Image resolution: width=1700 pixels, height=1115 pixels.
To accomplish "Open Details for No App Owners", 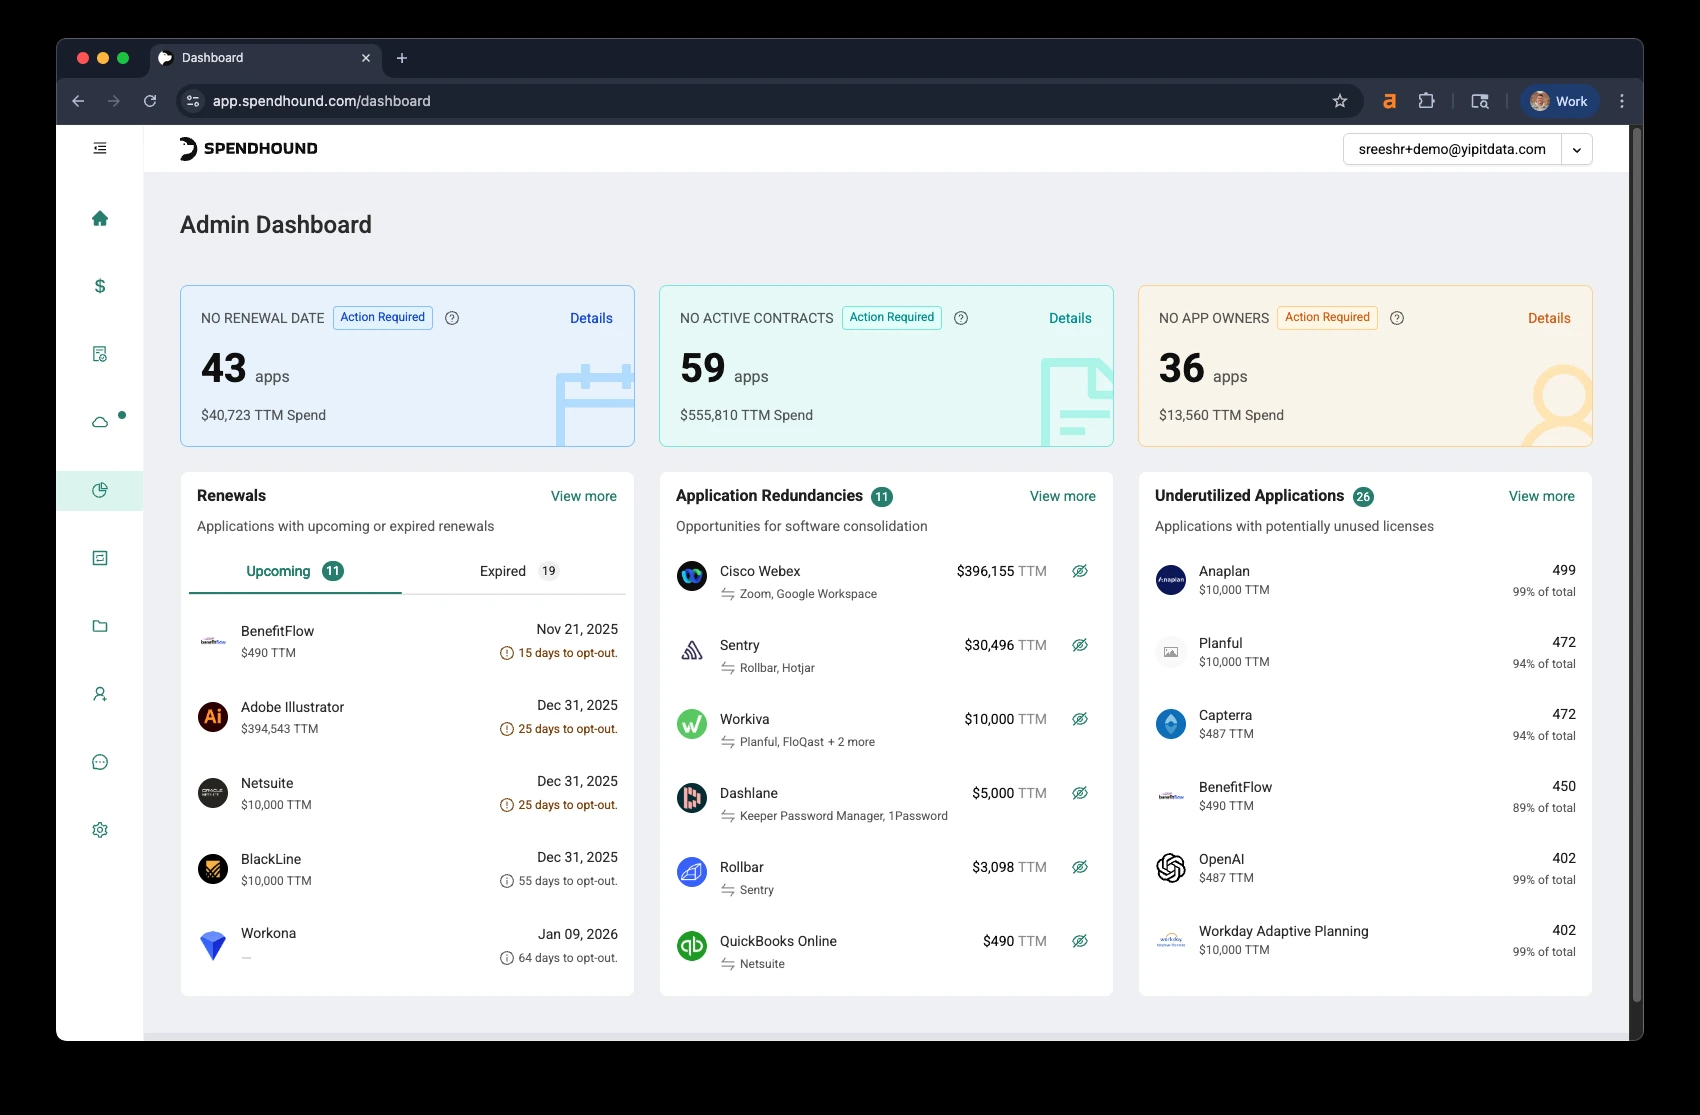I will [x=1549, y=318].
